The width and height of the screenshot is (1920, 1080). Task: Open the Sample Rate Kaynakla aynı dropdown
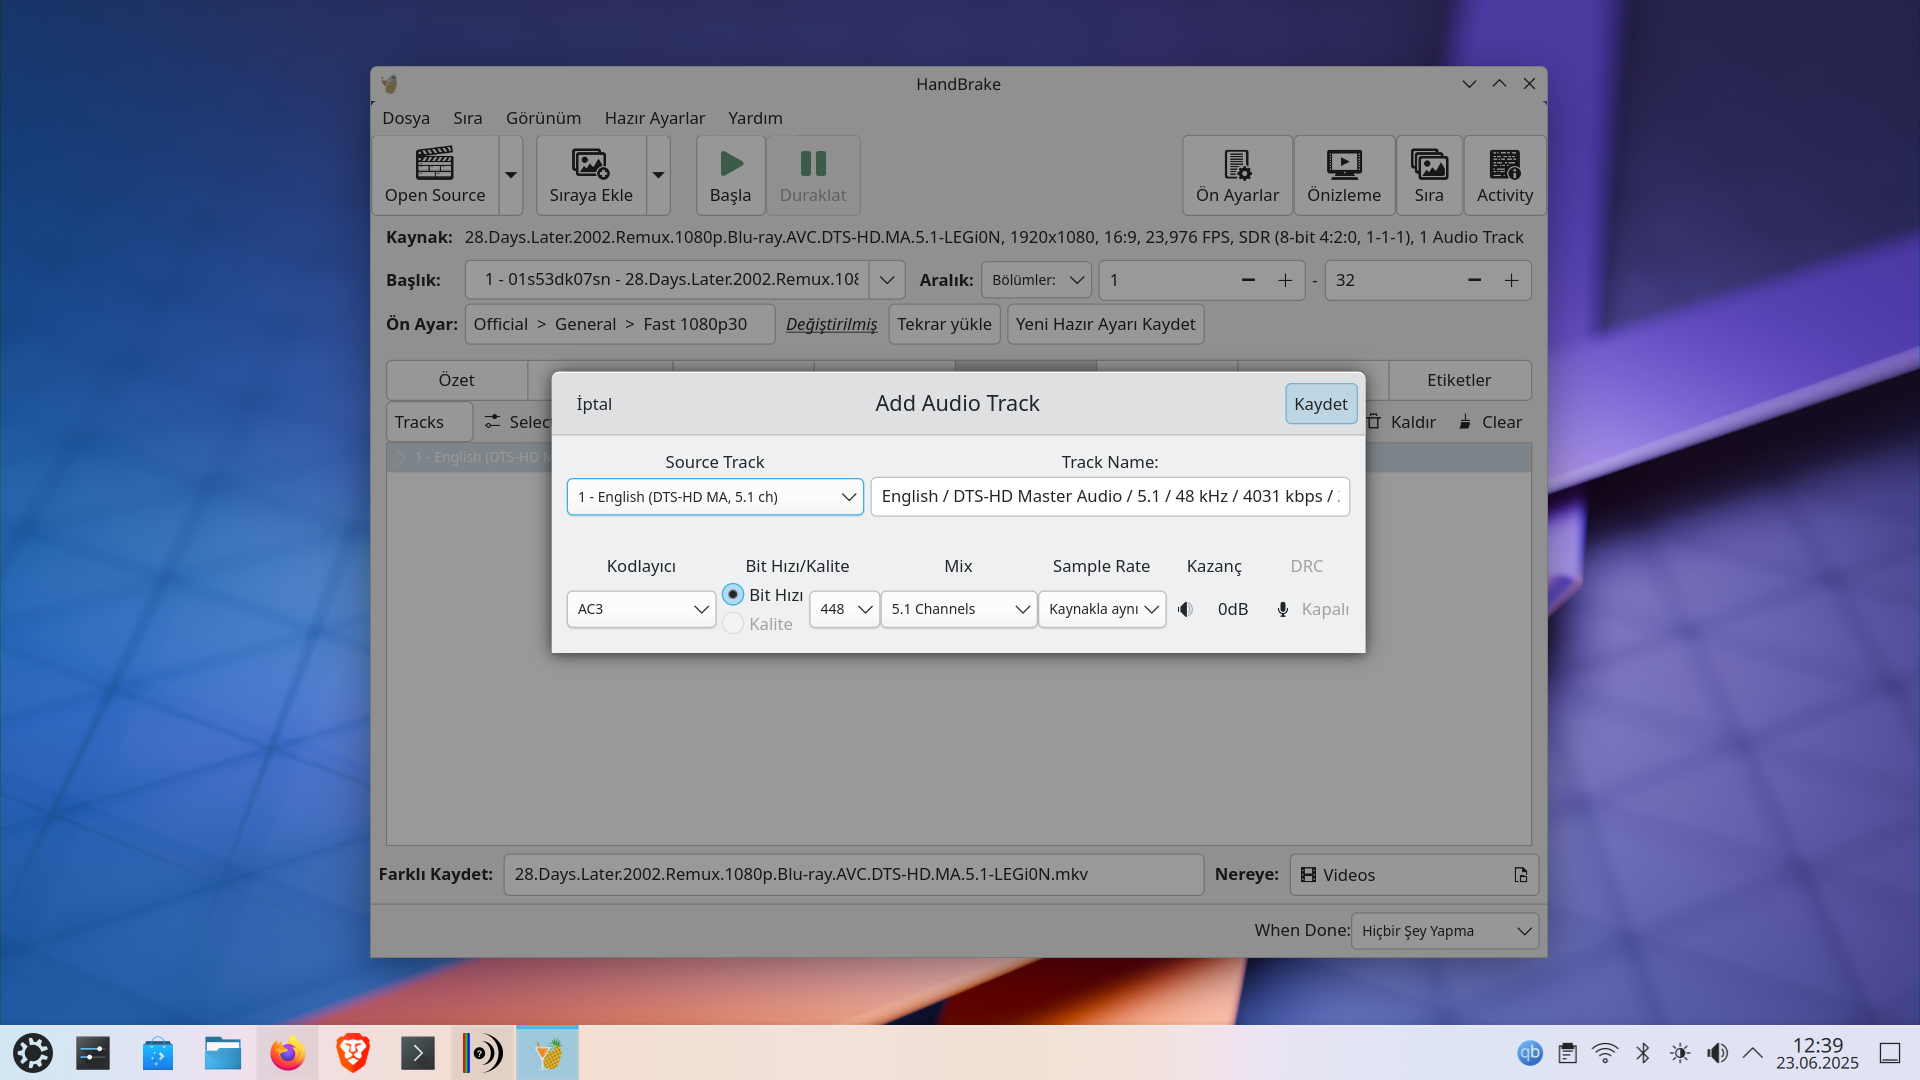pos(1102,609)
